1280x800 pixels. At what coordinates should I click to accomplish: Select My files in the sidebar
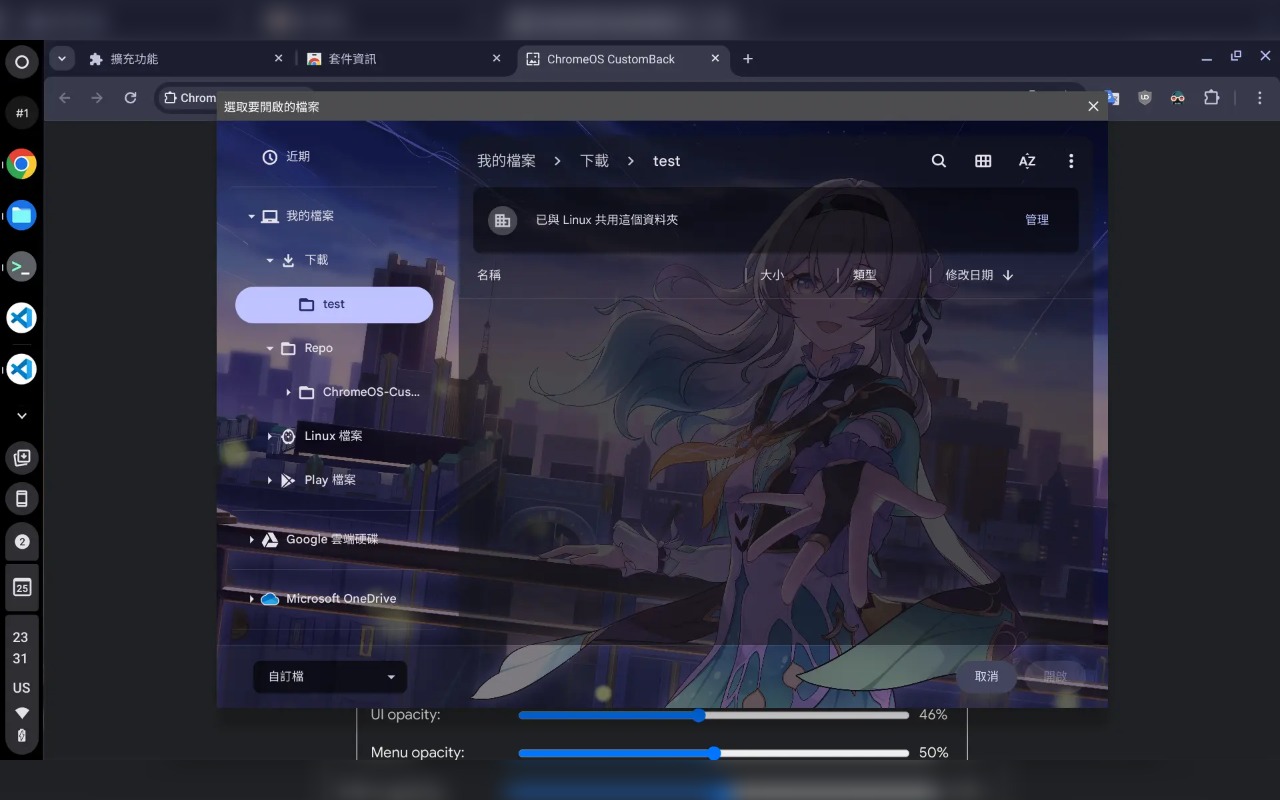coord(298,216)
